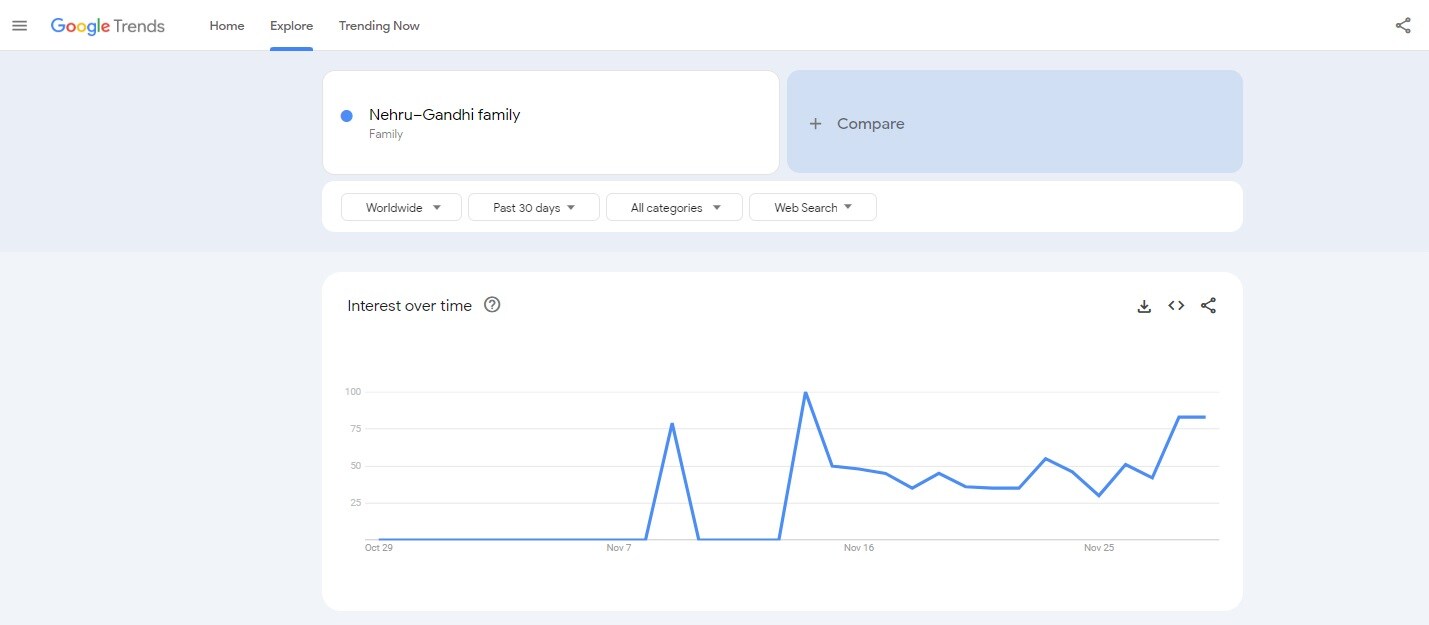The height and width of the screenshot is (625, 1429).
Task: Select the Explore tab
Action: coord(291,26)
